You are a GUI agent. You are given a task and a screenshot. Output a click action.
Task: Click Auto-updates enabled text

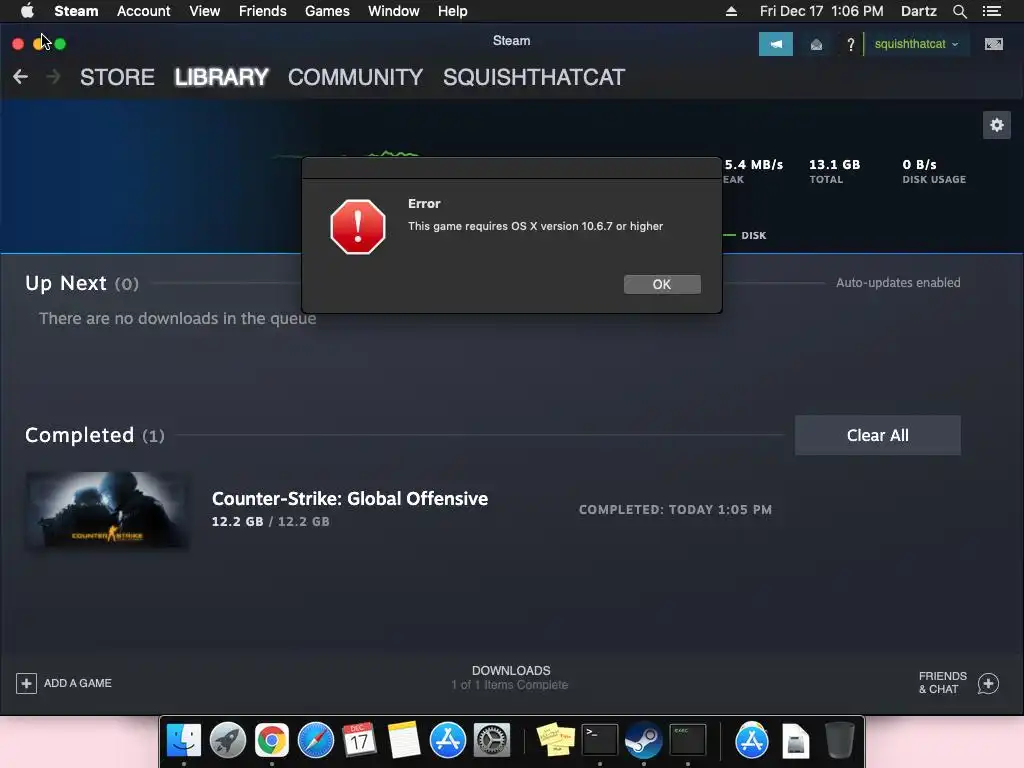click(x=898, y=283)
